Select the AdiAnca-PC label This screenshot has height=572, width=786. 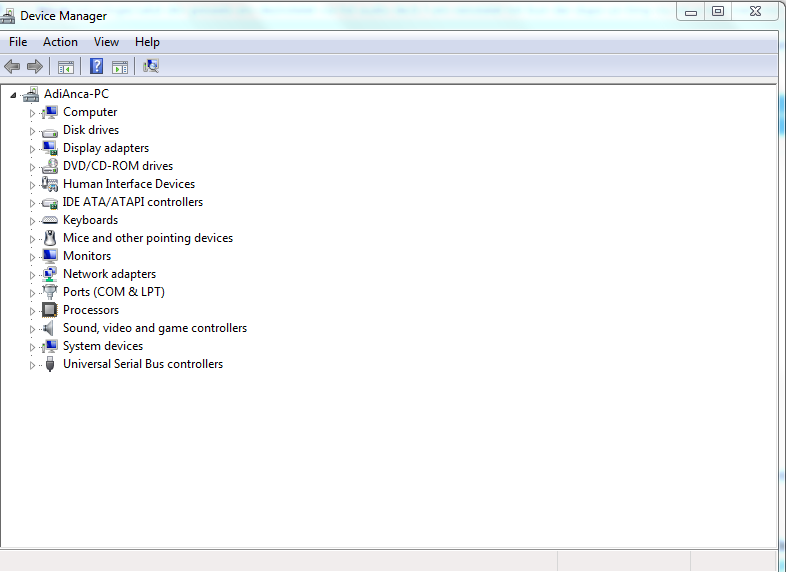click(x=76, y=94)
